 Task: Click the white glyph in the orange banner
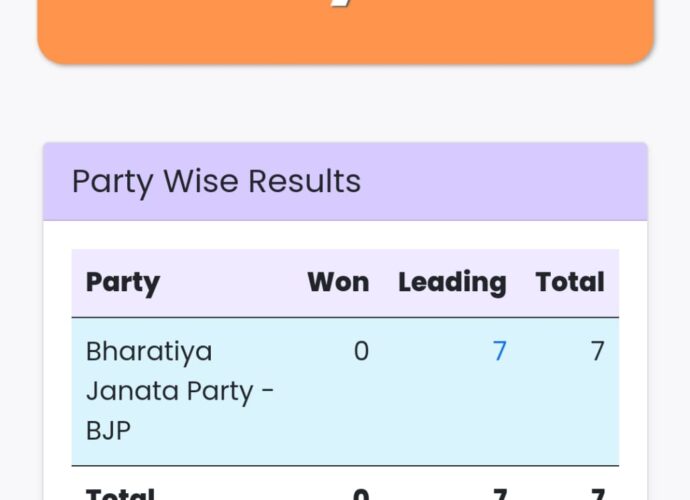(345, 10)
